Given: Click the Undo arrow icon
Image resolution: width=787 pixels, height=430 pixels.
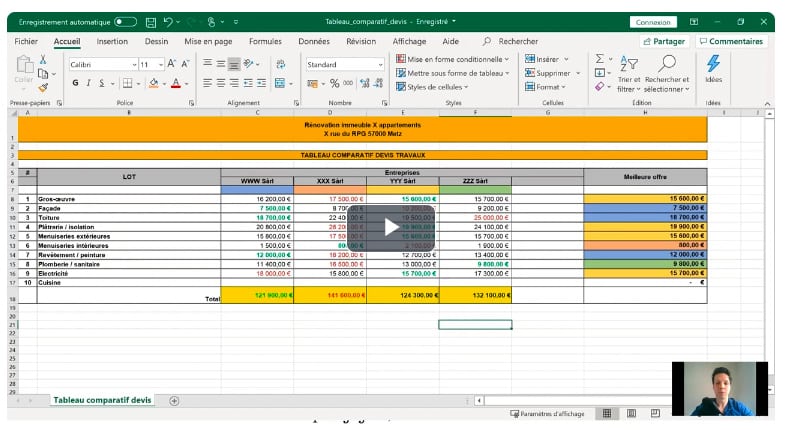Looking at the screenshot, I should (169, 21).
